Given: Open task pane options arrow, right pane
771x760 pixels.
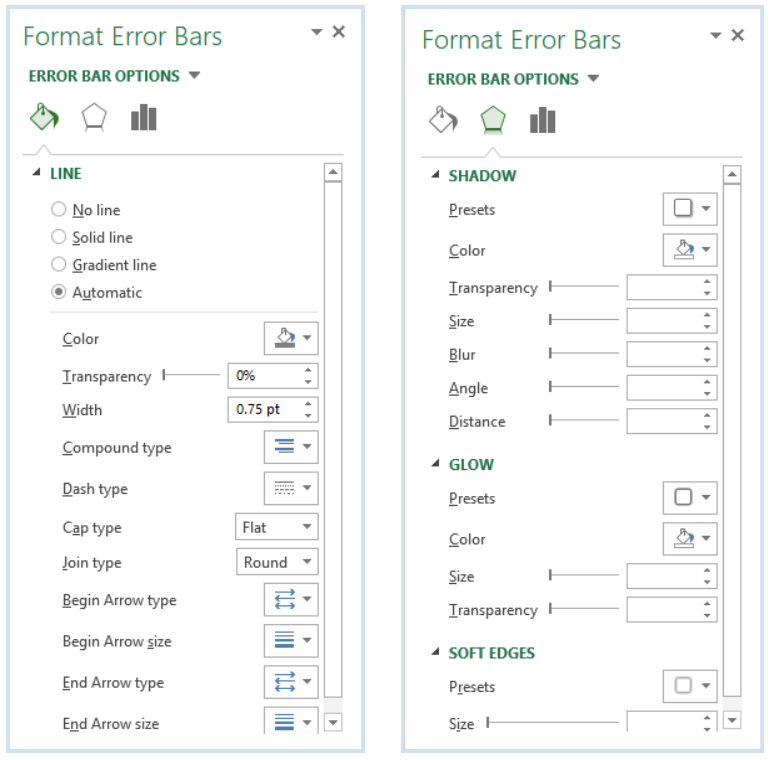Looking at the screenshot, I should coord(715,35).
